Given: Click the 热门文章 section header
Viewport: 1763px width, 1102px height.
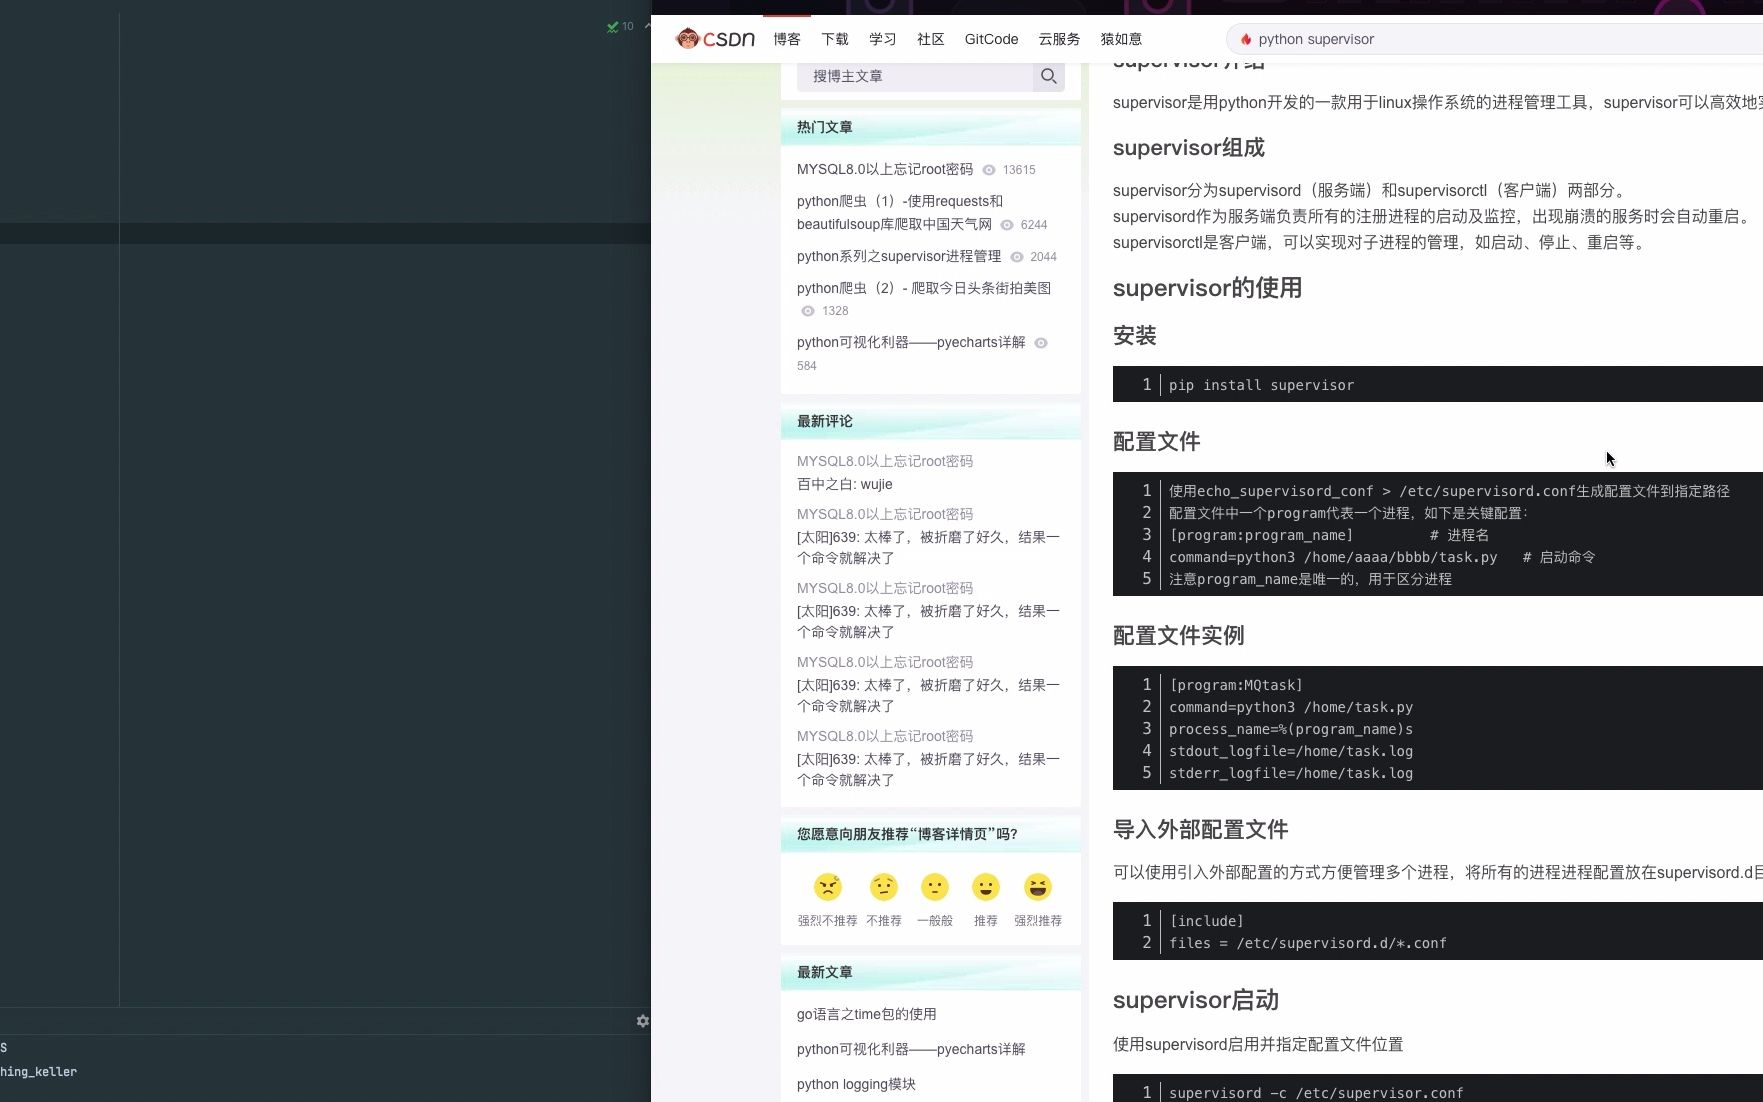Looking at the screenshot, I should [x=825, y=127].
